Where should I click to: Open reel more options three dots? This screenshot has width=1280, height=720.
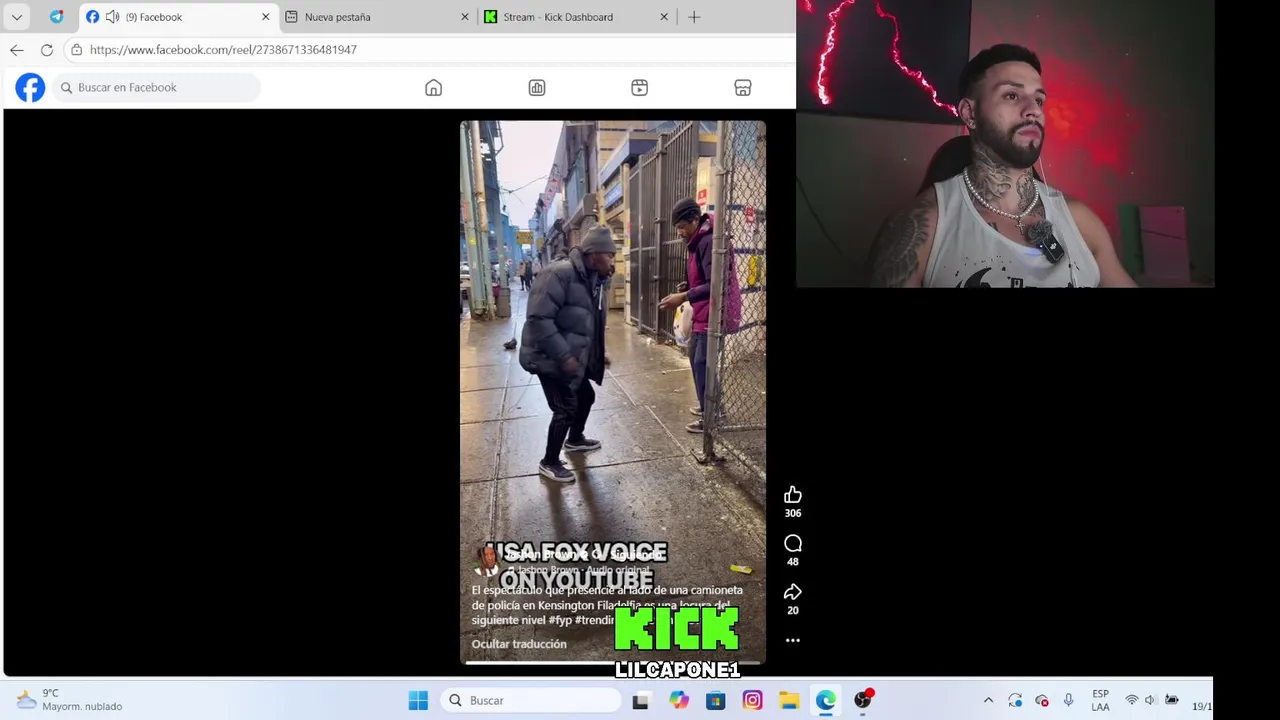[x=793, y=640]
